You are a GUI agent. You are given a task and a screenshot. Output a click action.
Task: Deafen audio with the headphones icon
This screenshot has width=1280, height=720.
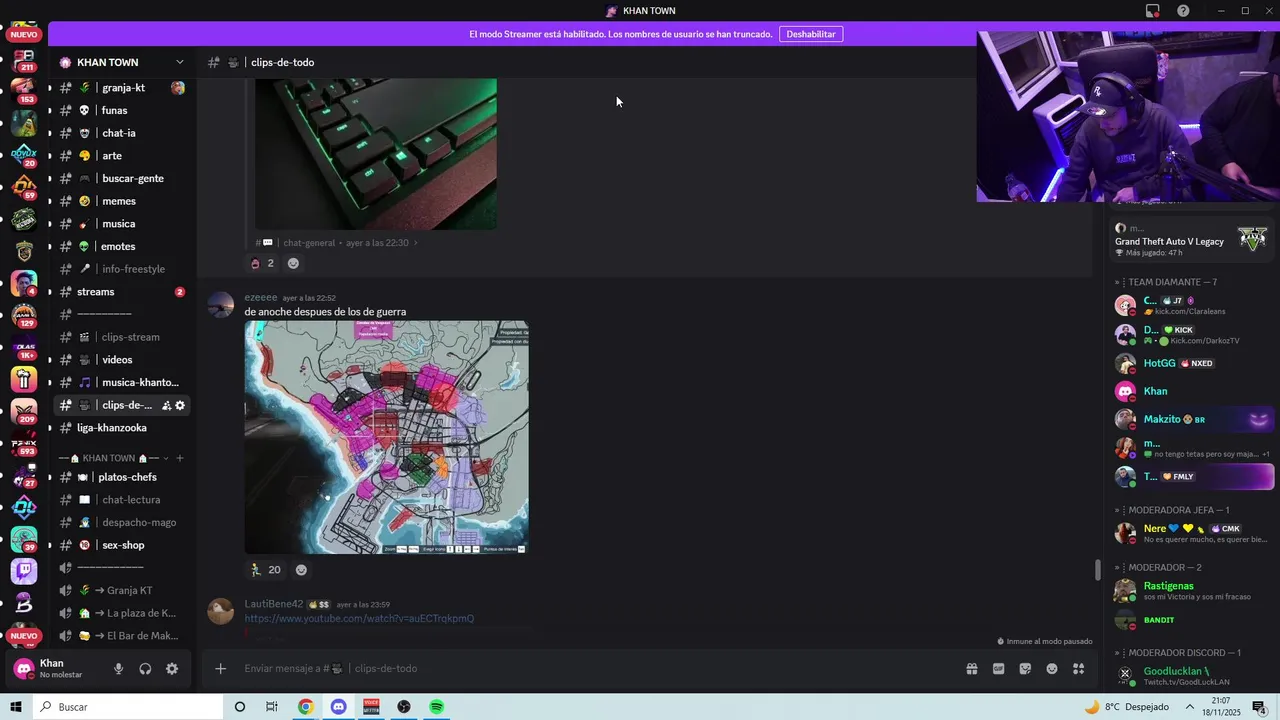click(145, 669)
